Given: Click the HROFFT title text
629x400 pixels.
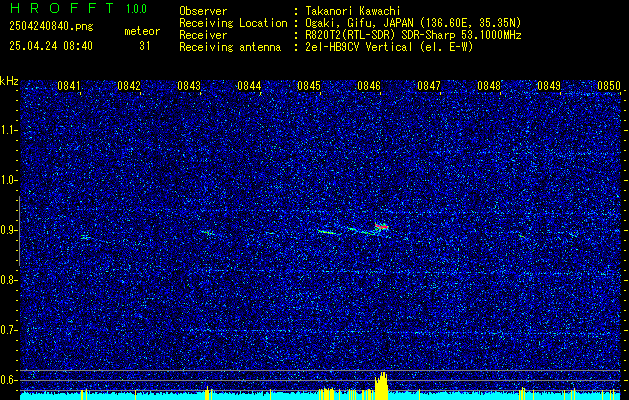Looking at the screenshot, I should pos(61,8).
